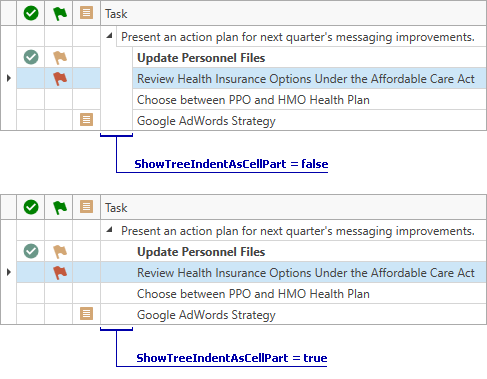Click the red flag on selected row in bottom grid

(x=60, y=273)
